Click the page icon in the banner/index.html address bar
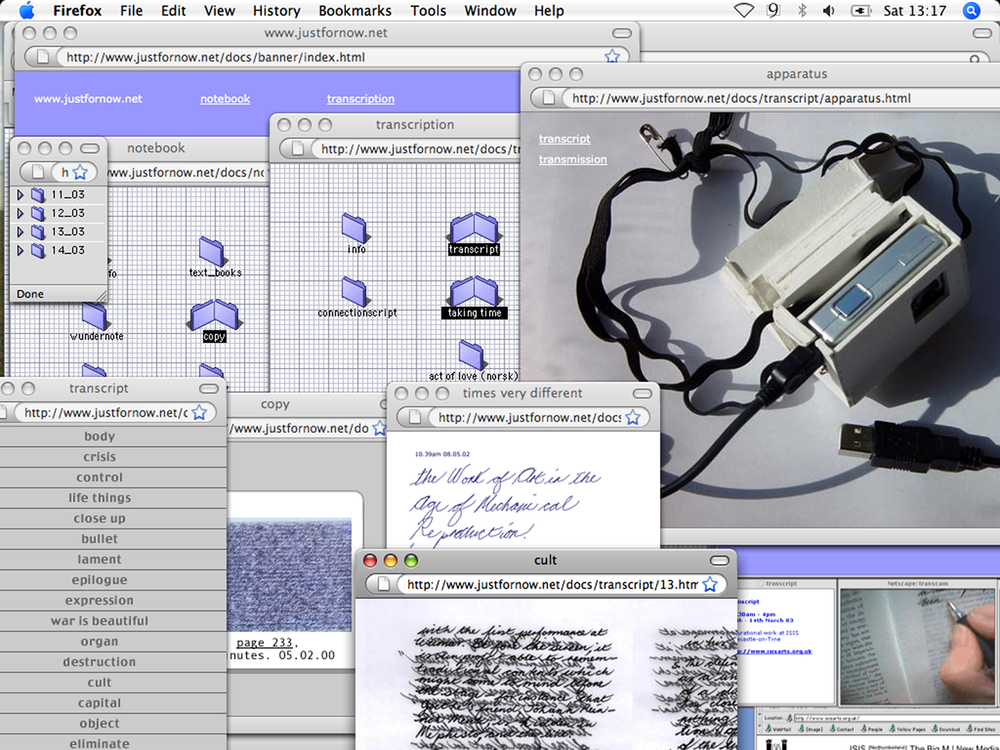 43,57
